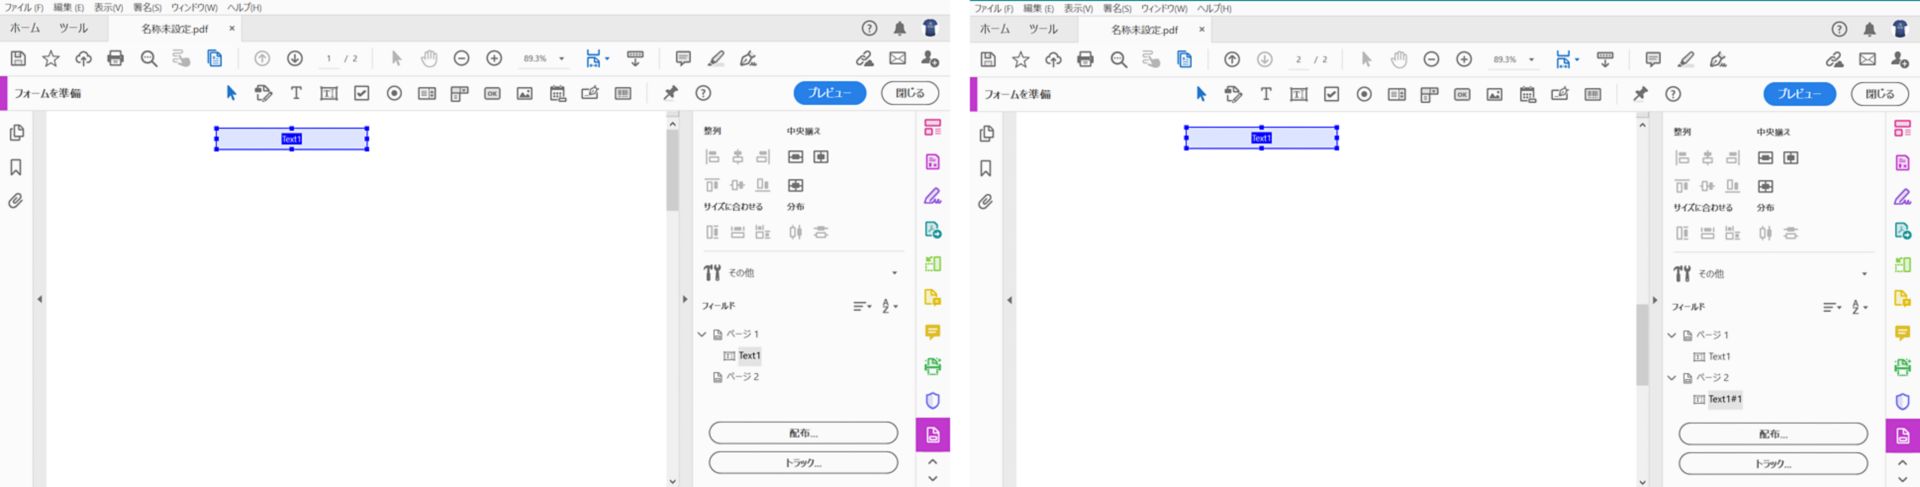Choose the hand pan tool, left window
The image size is (1920, 487).
[x=429, y=59]
